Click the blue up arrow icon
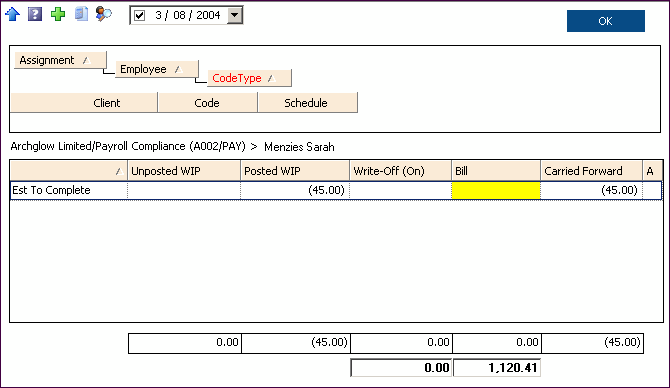 tap(12, 14)
